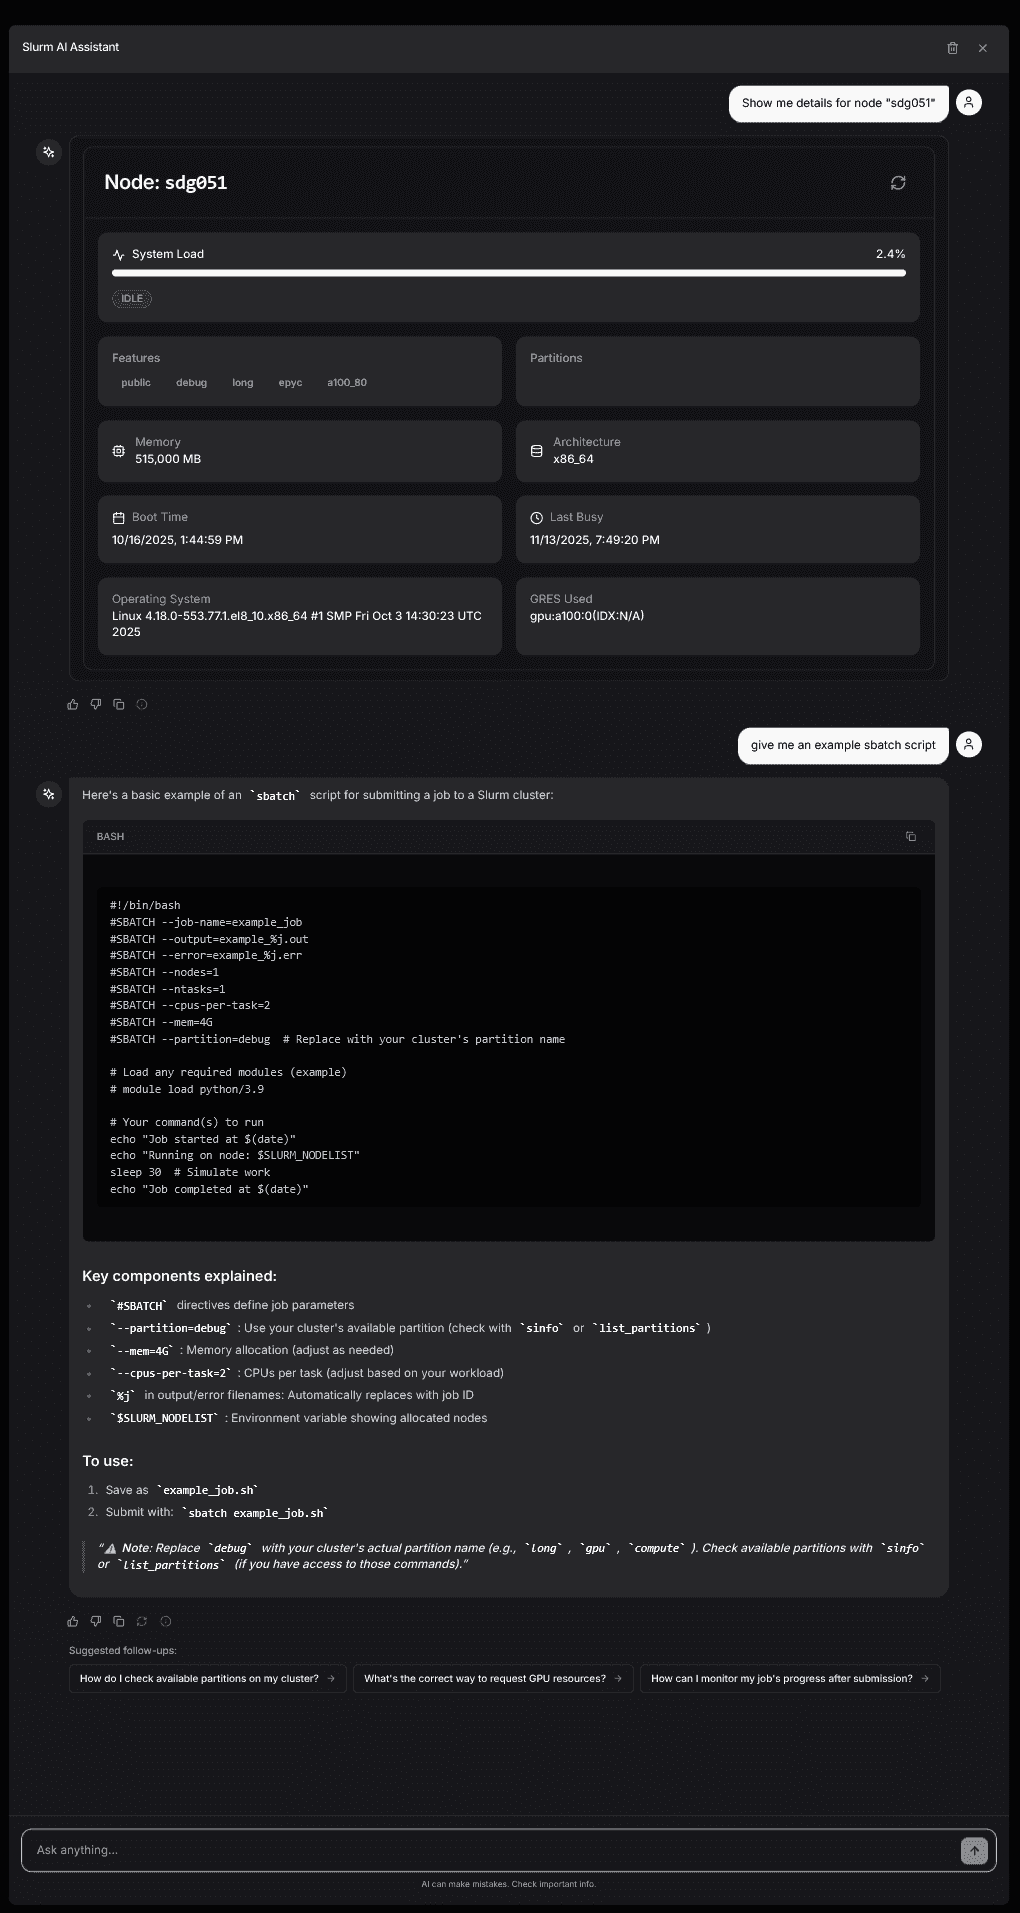This screenshot has width=1020, height=1913.
Task: Click the 'public' feature tag
Action: [x=136, y=383]
